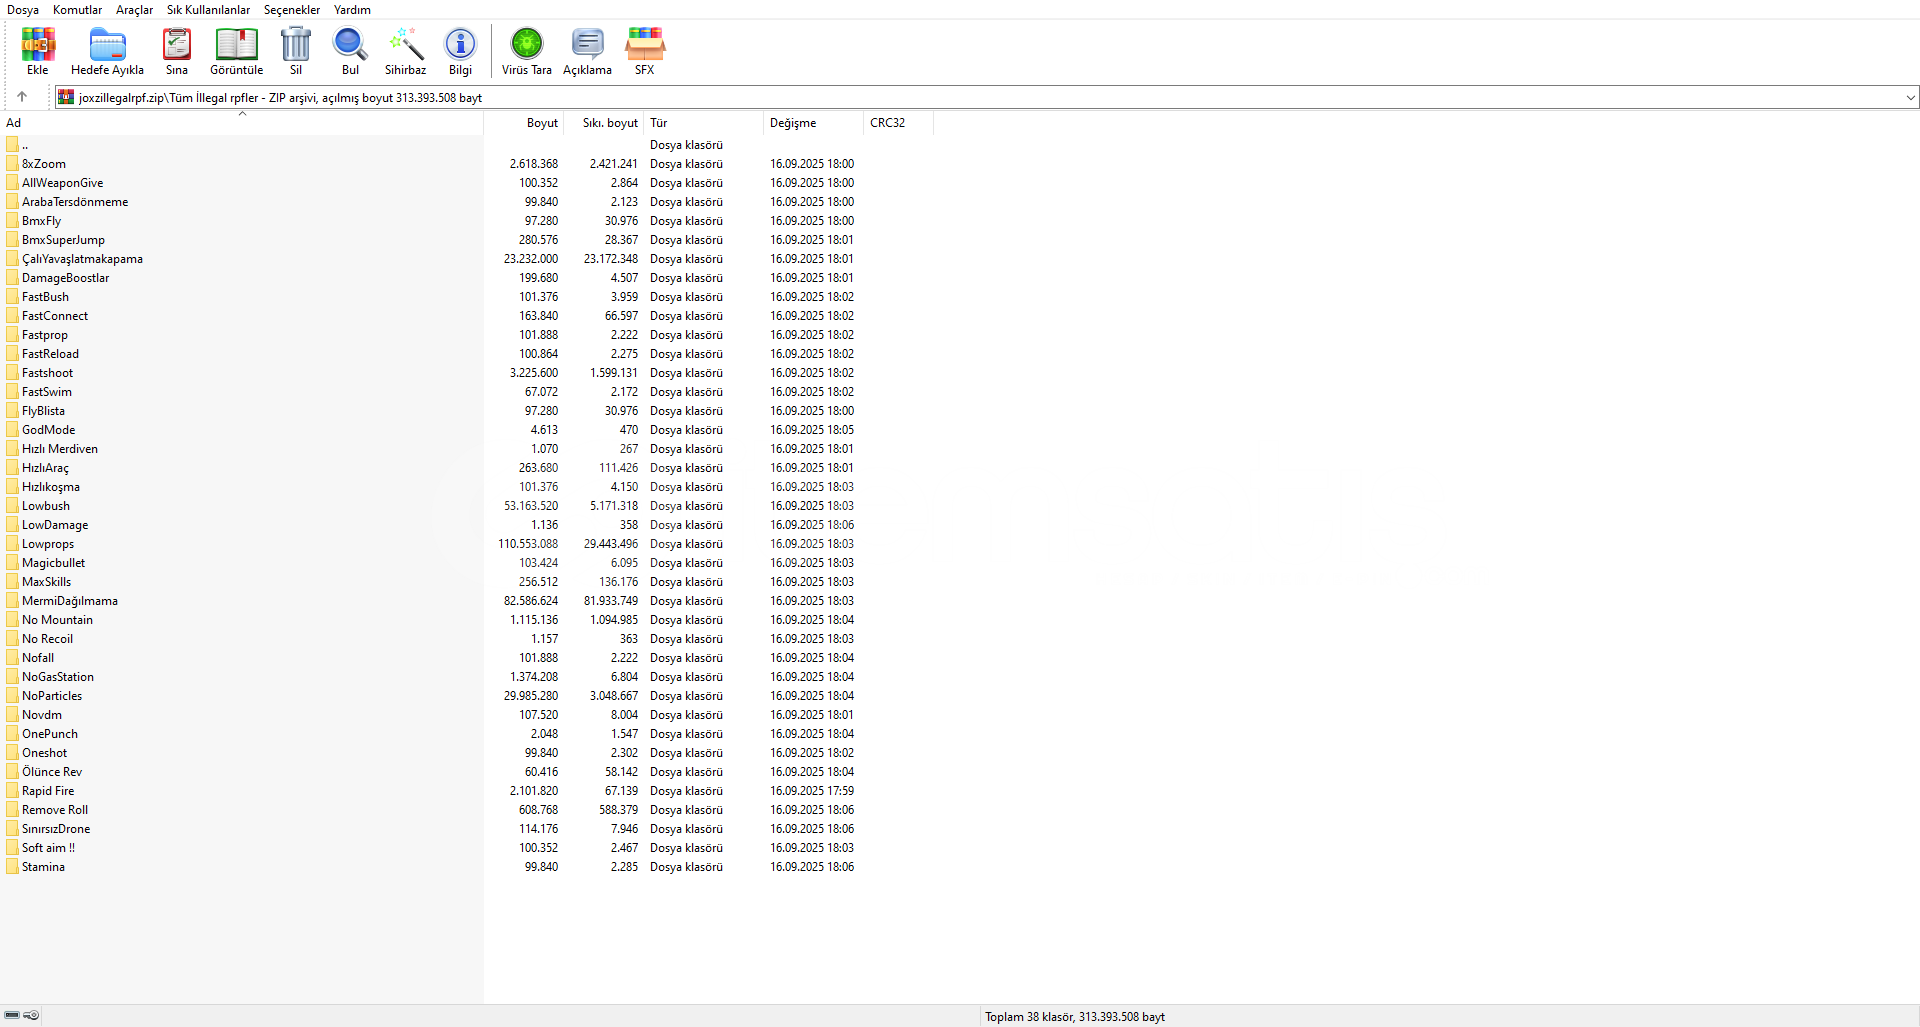Expand the address bar path dropdown
The image size is (1920, 1027).
(1910, 97)
